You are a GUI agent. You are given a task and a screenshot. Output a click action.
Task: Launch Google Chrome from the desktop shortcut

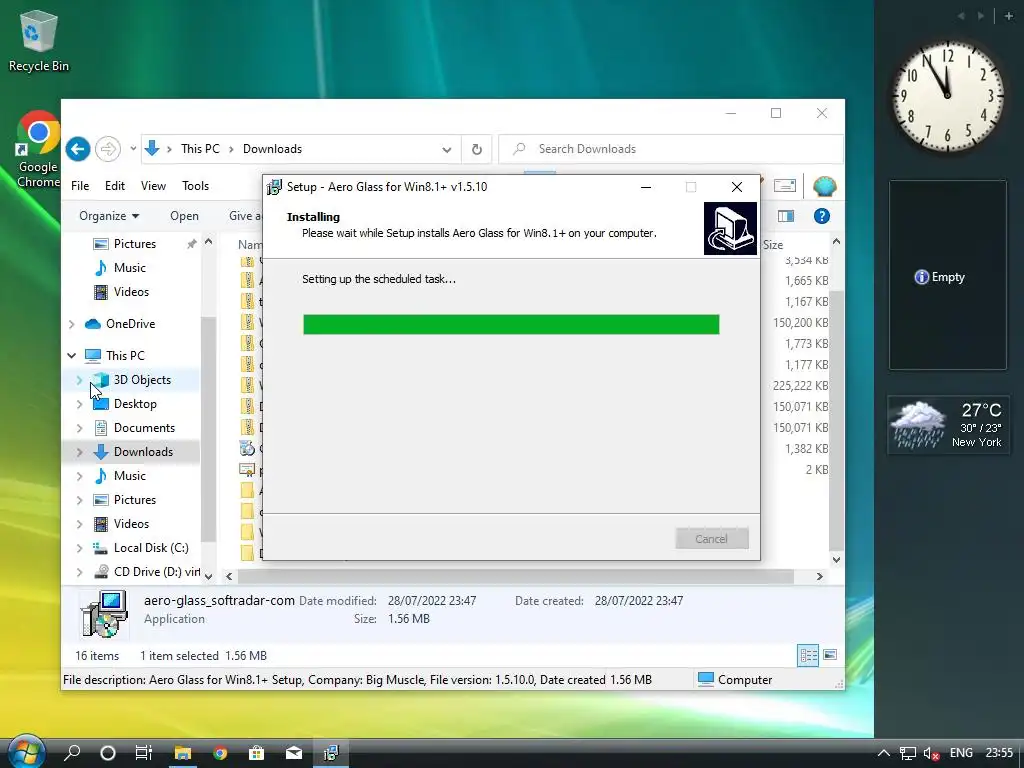pyautogui.click(x=38, y=150)
